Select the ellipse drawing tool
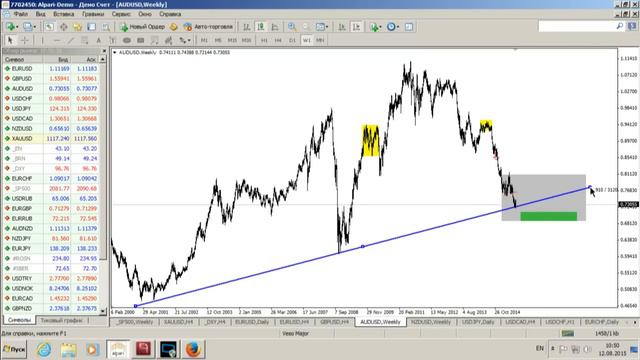The height and width of the screenshot is (360, 640). click(x=127, y=40)
